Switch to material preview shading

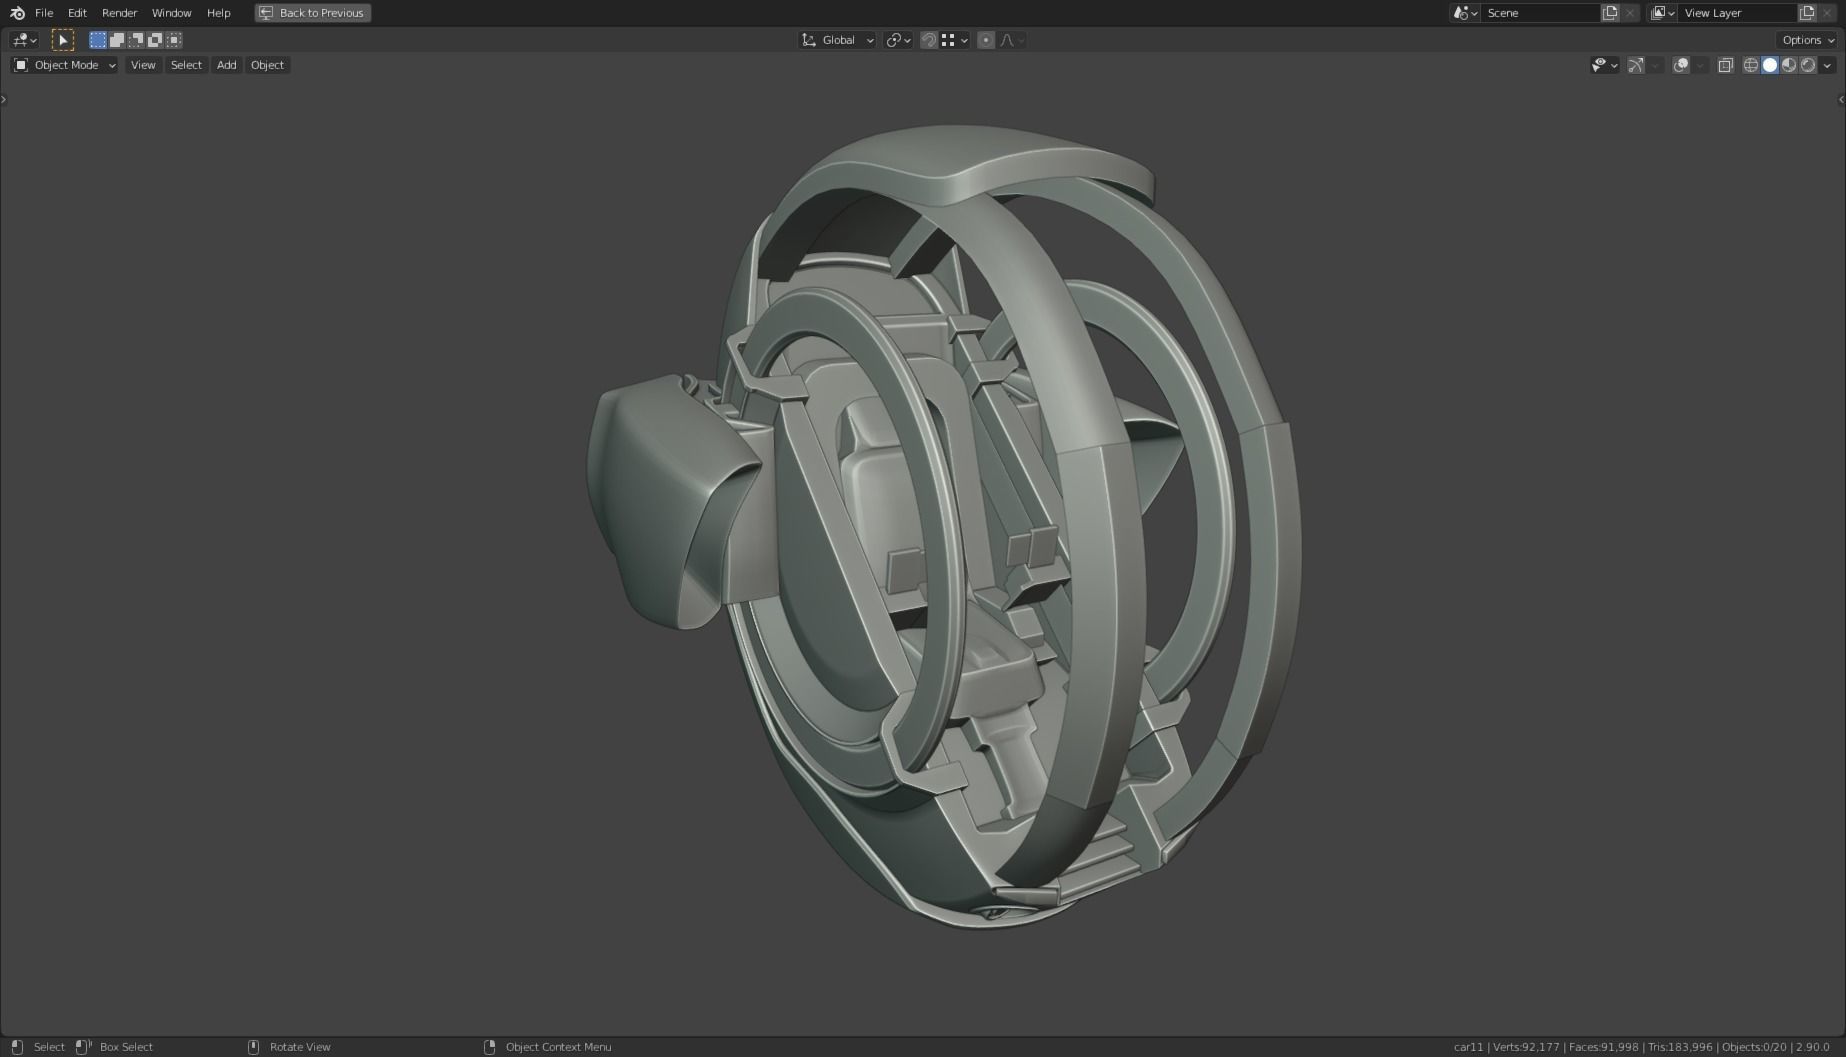pyautogui.click(x=1789, y=65)
